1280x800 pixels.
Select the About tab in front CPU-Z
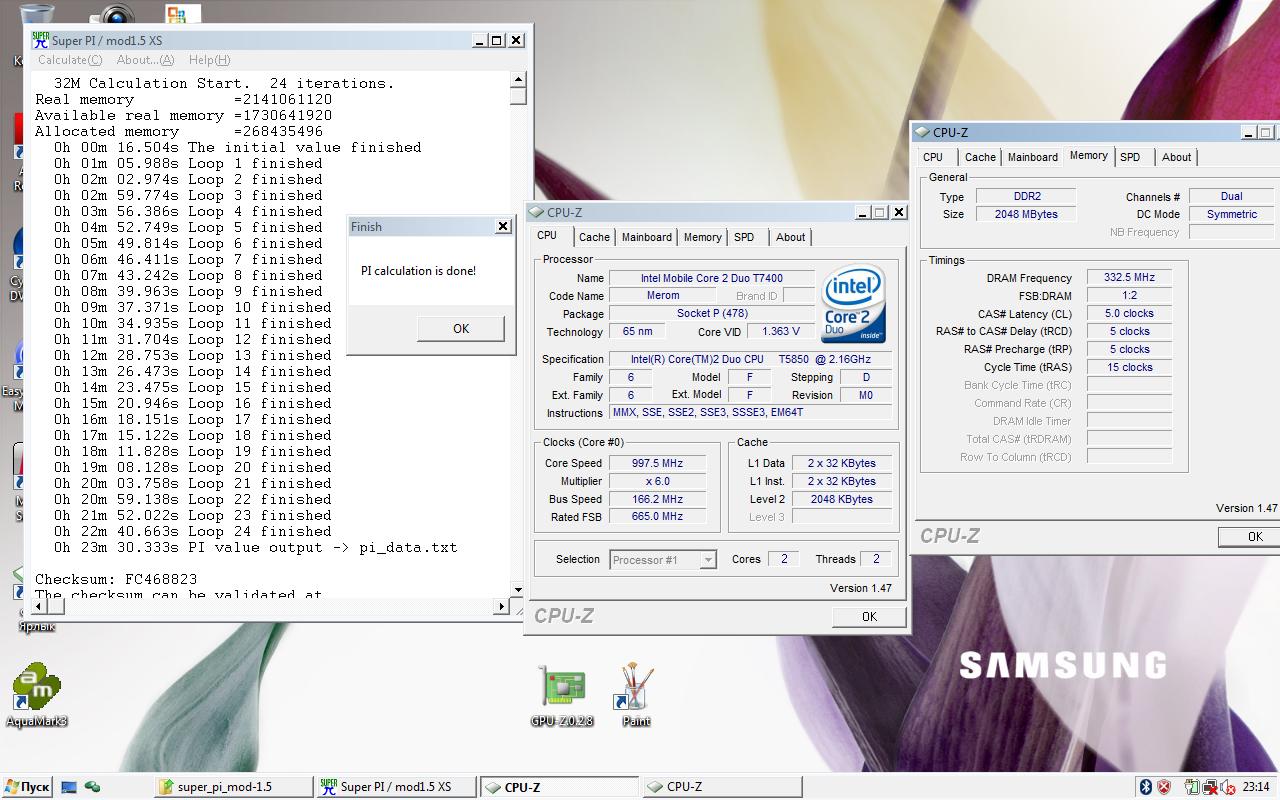coord(790,237)
